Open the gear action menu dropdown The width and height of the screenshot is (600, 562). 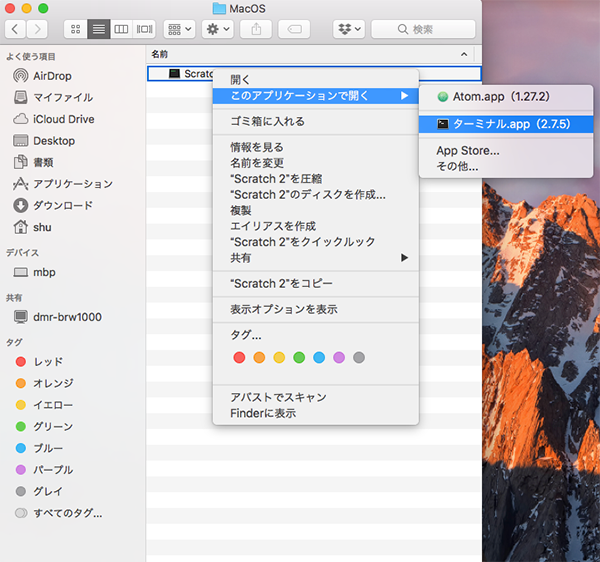click(218, 29)
